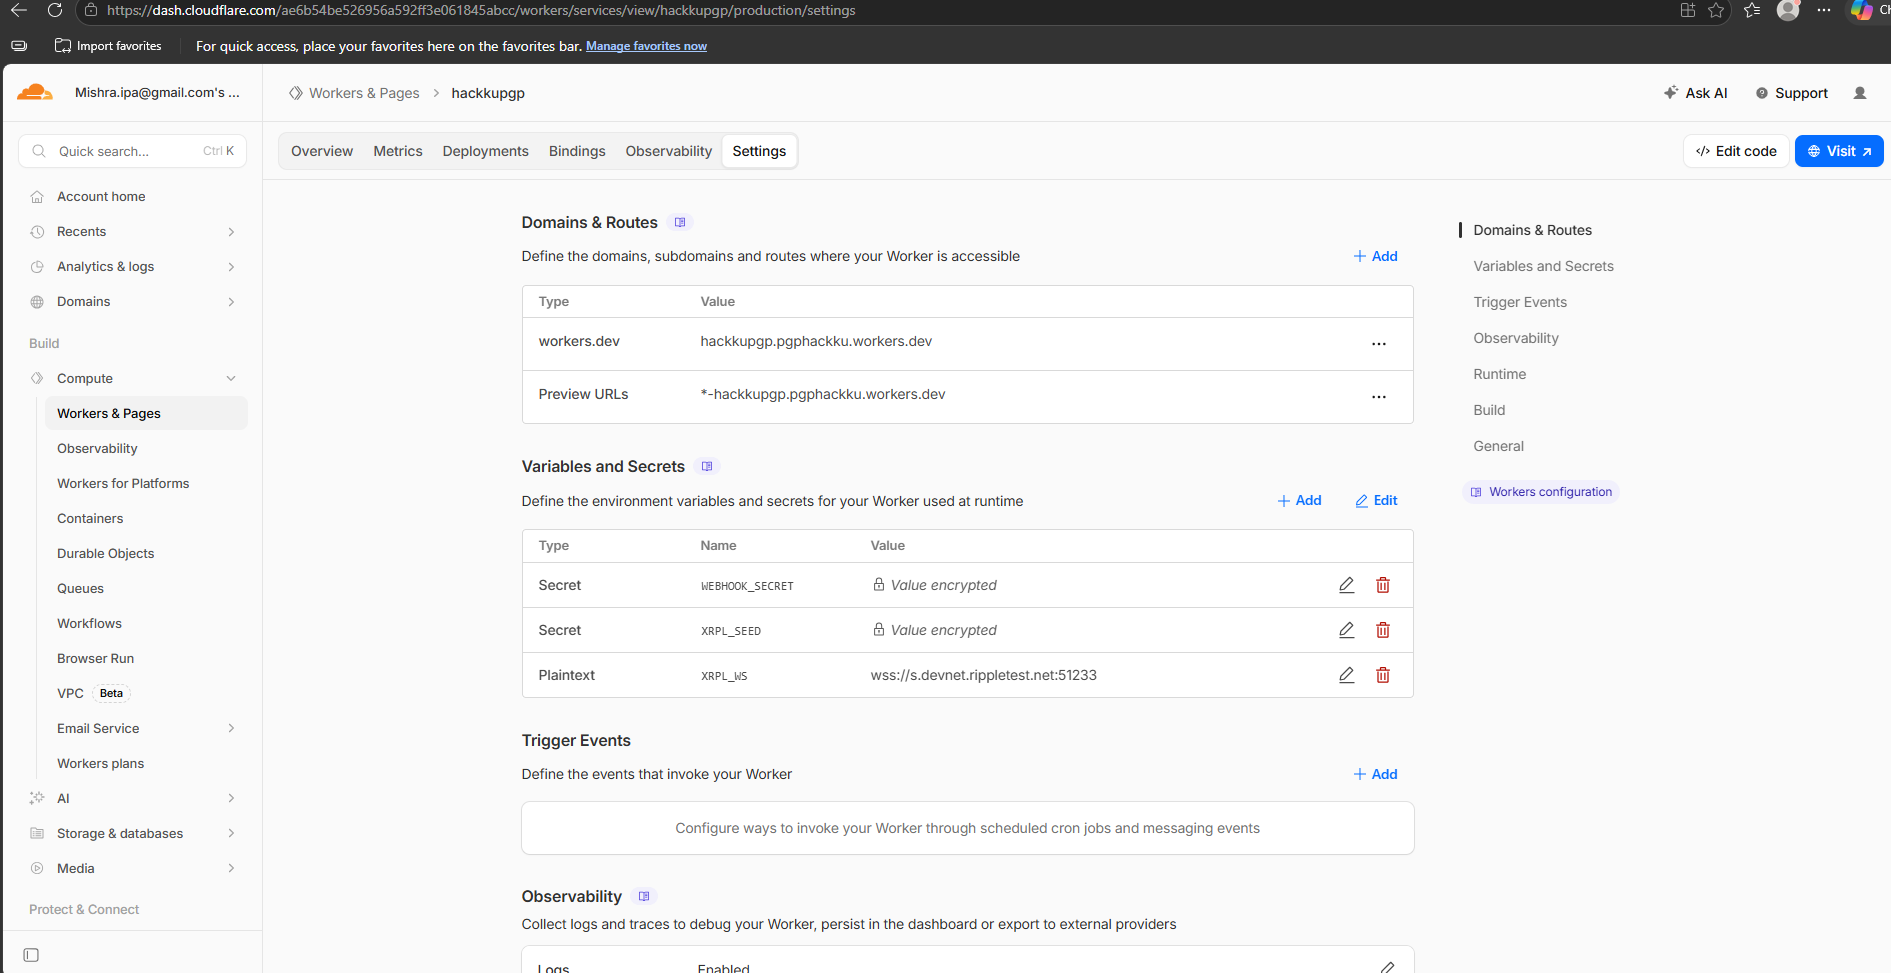Open Durable Objects in sidebar
1891x973 pixels.
point(106,553)
